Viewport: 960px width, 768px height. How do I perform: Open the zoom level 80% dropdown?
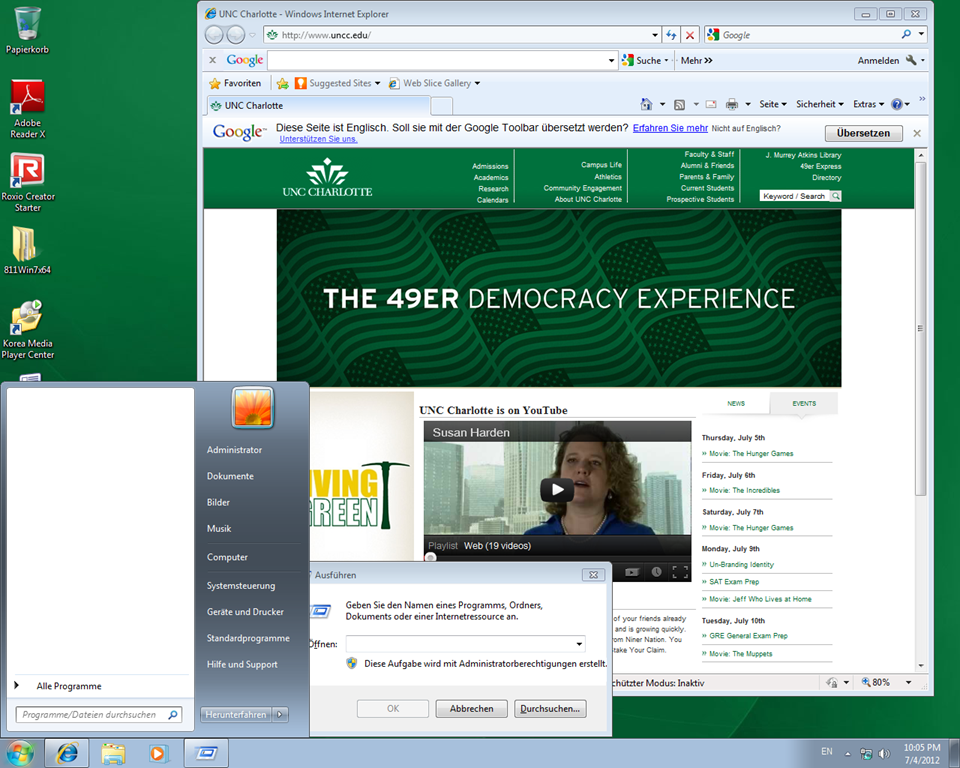pyautogui.click(x=894, y=683)
